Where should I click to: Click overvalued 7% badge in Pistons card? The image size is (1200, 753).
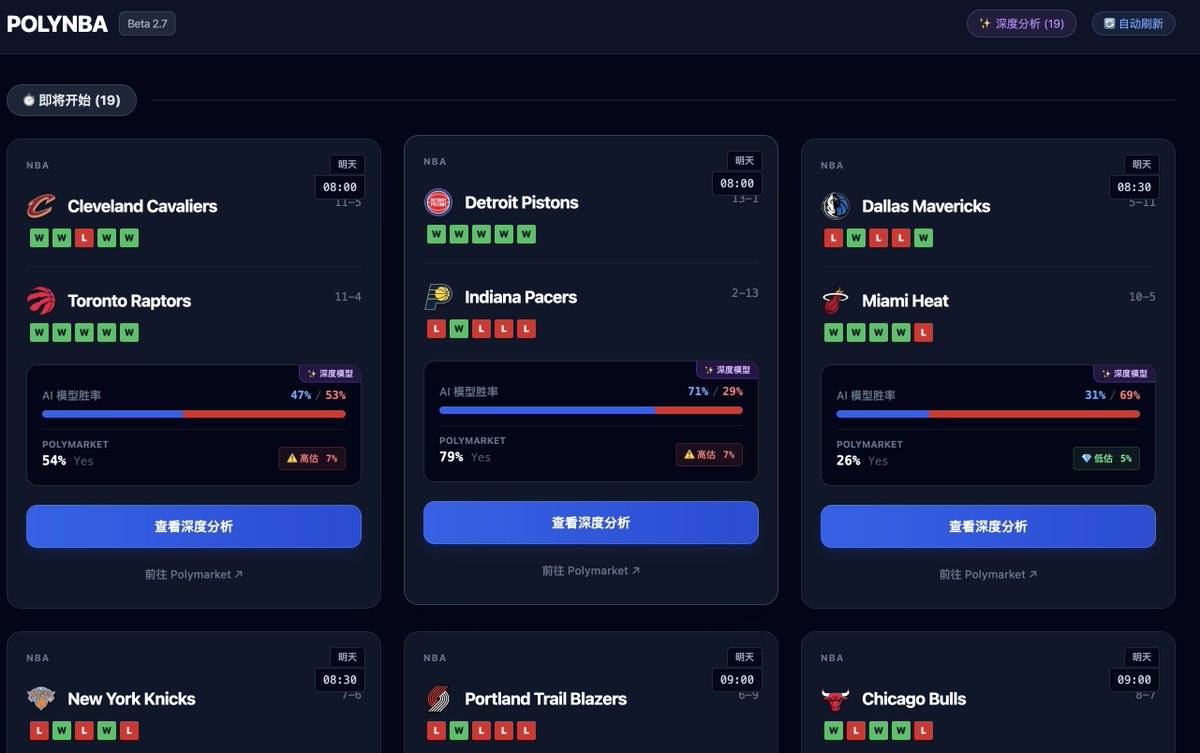click(x=709, y=454)
